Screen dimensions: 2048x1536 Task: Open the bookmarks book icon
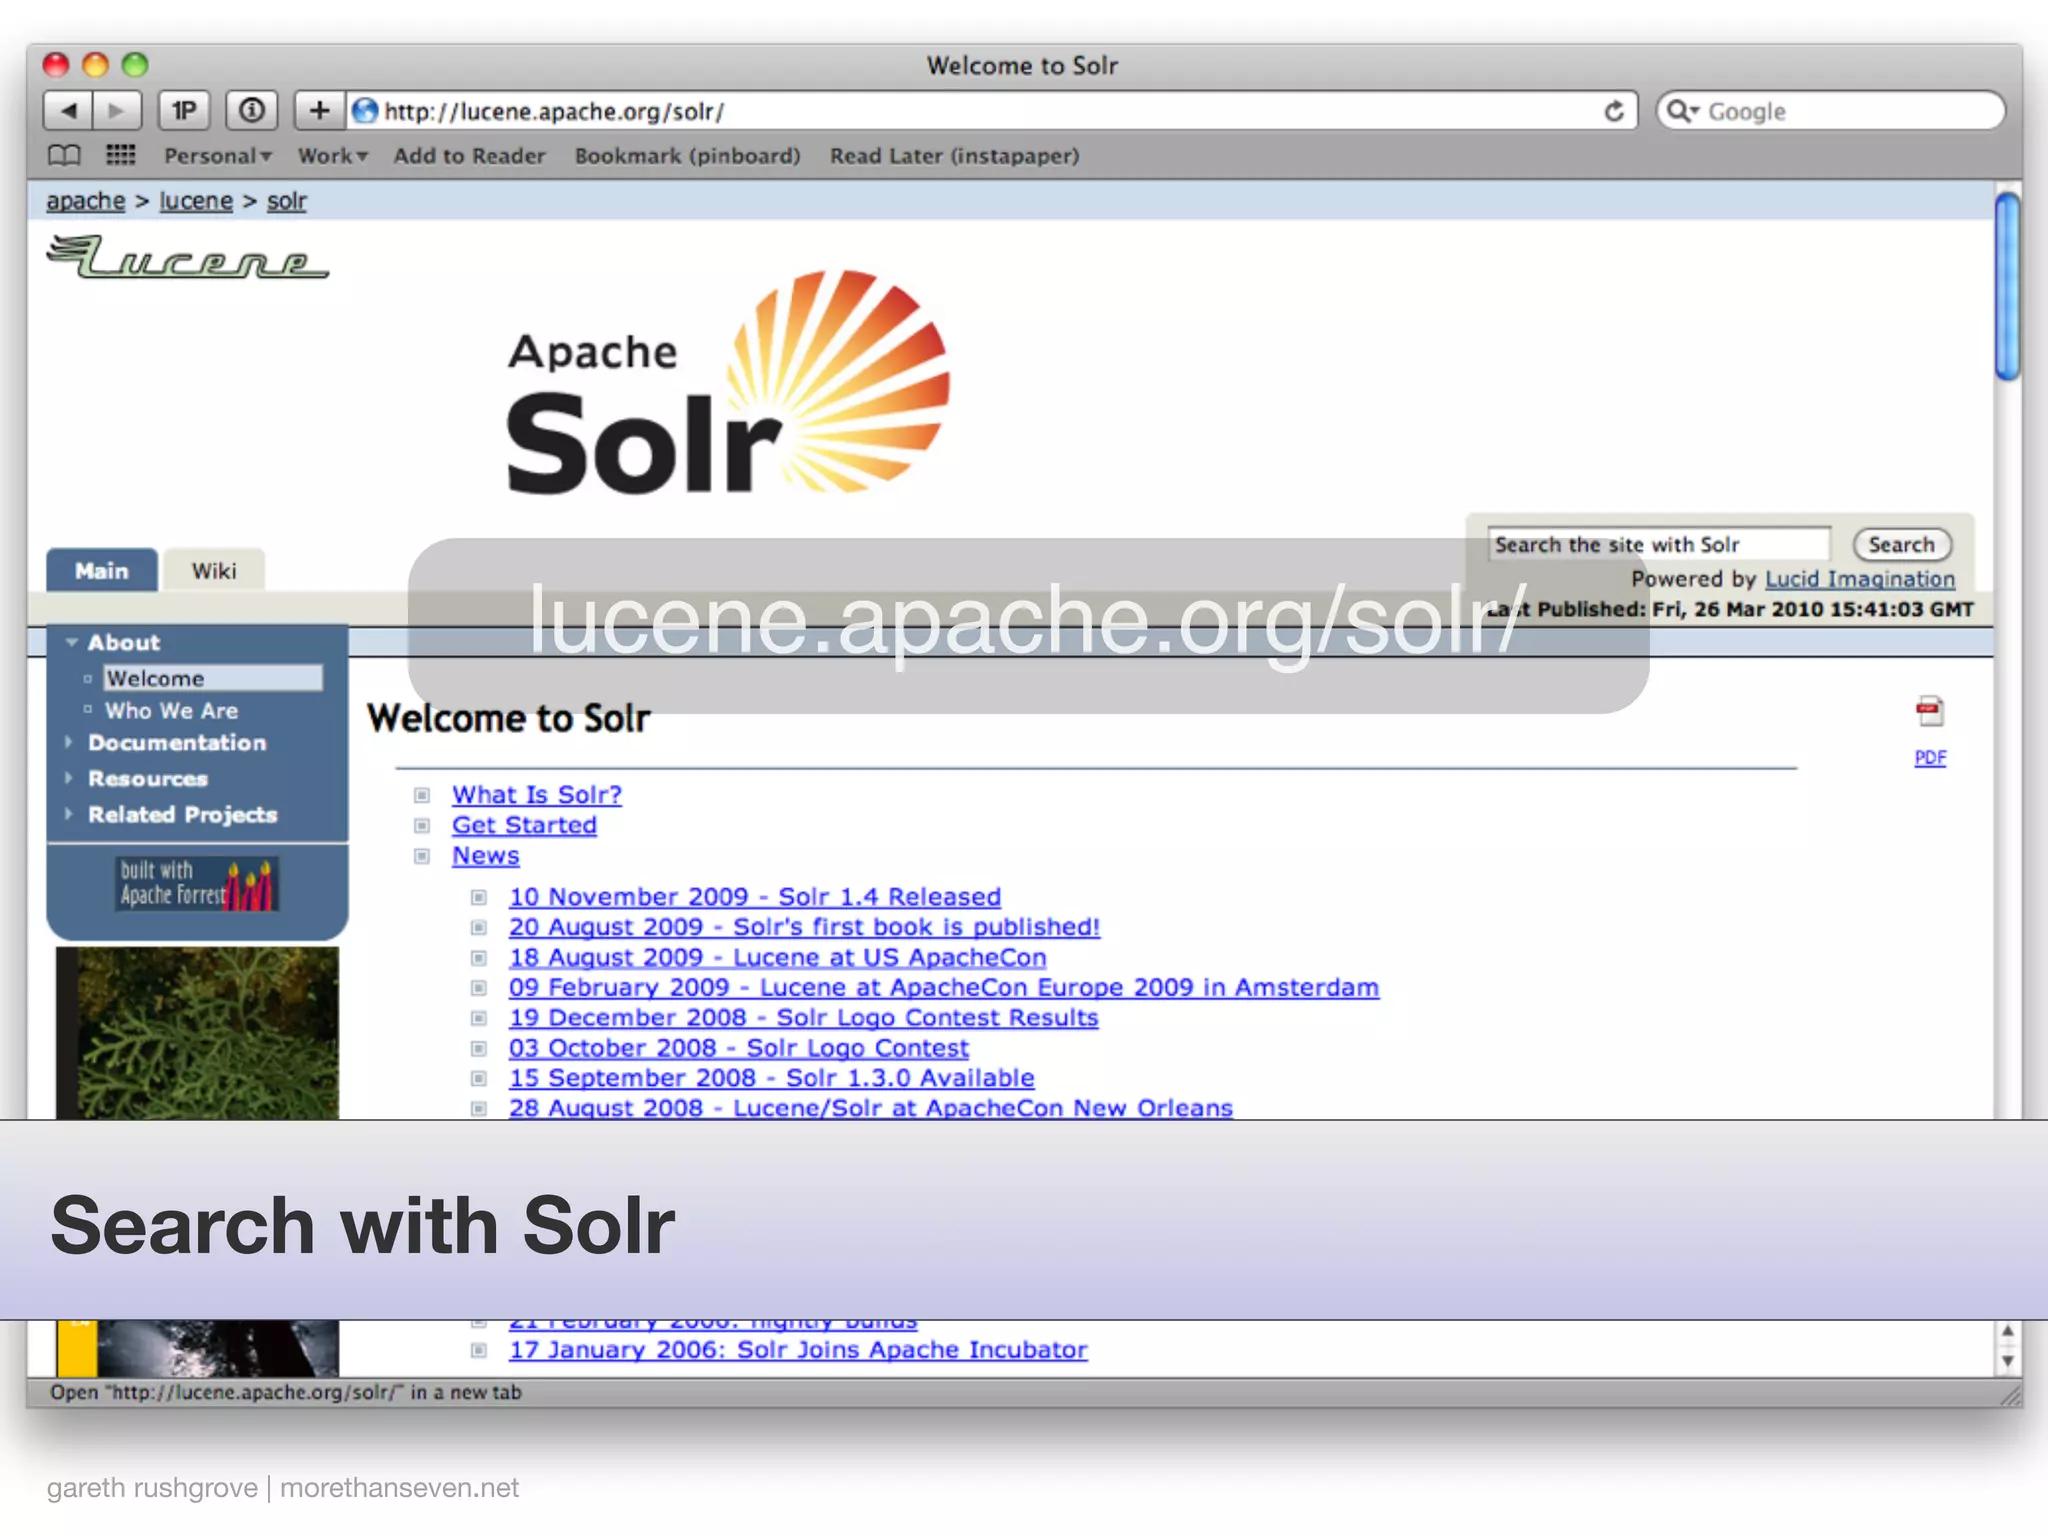[x=64, y=155]
